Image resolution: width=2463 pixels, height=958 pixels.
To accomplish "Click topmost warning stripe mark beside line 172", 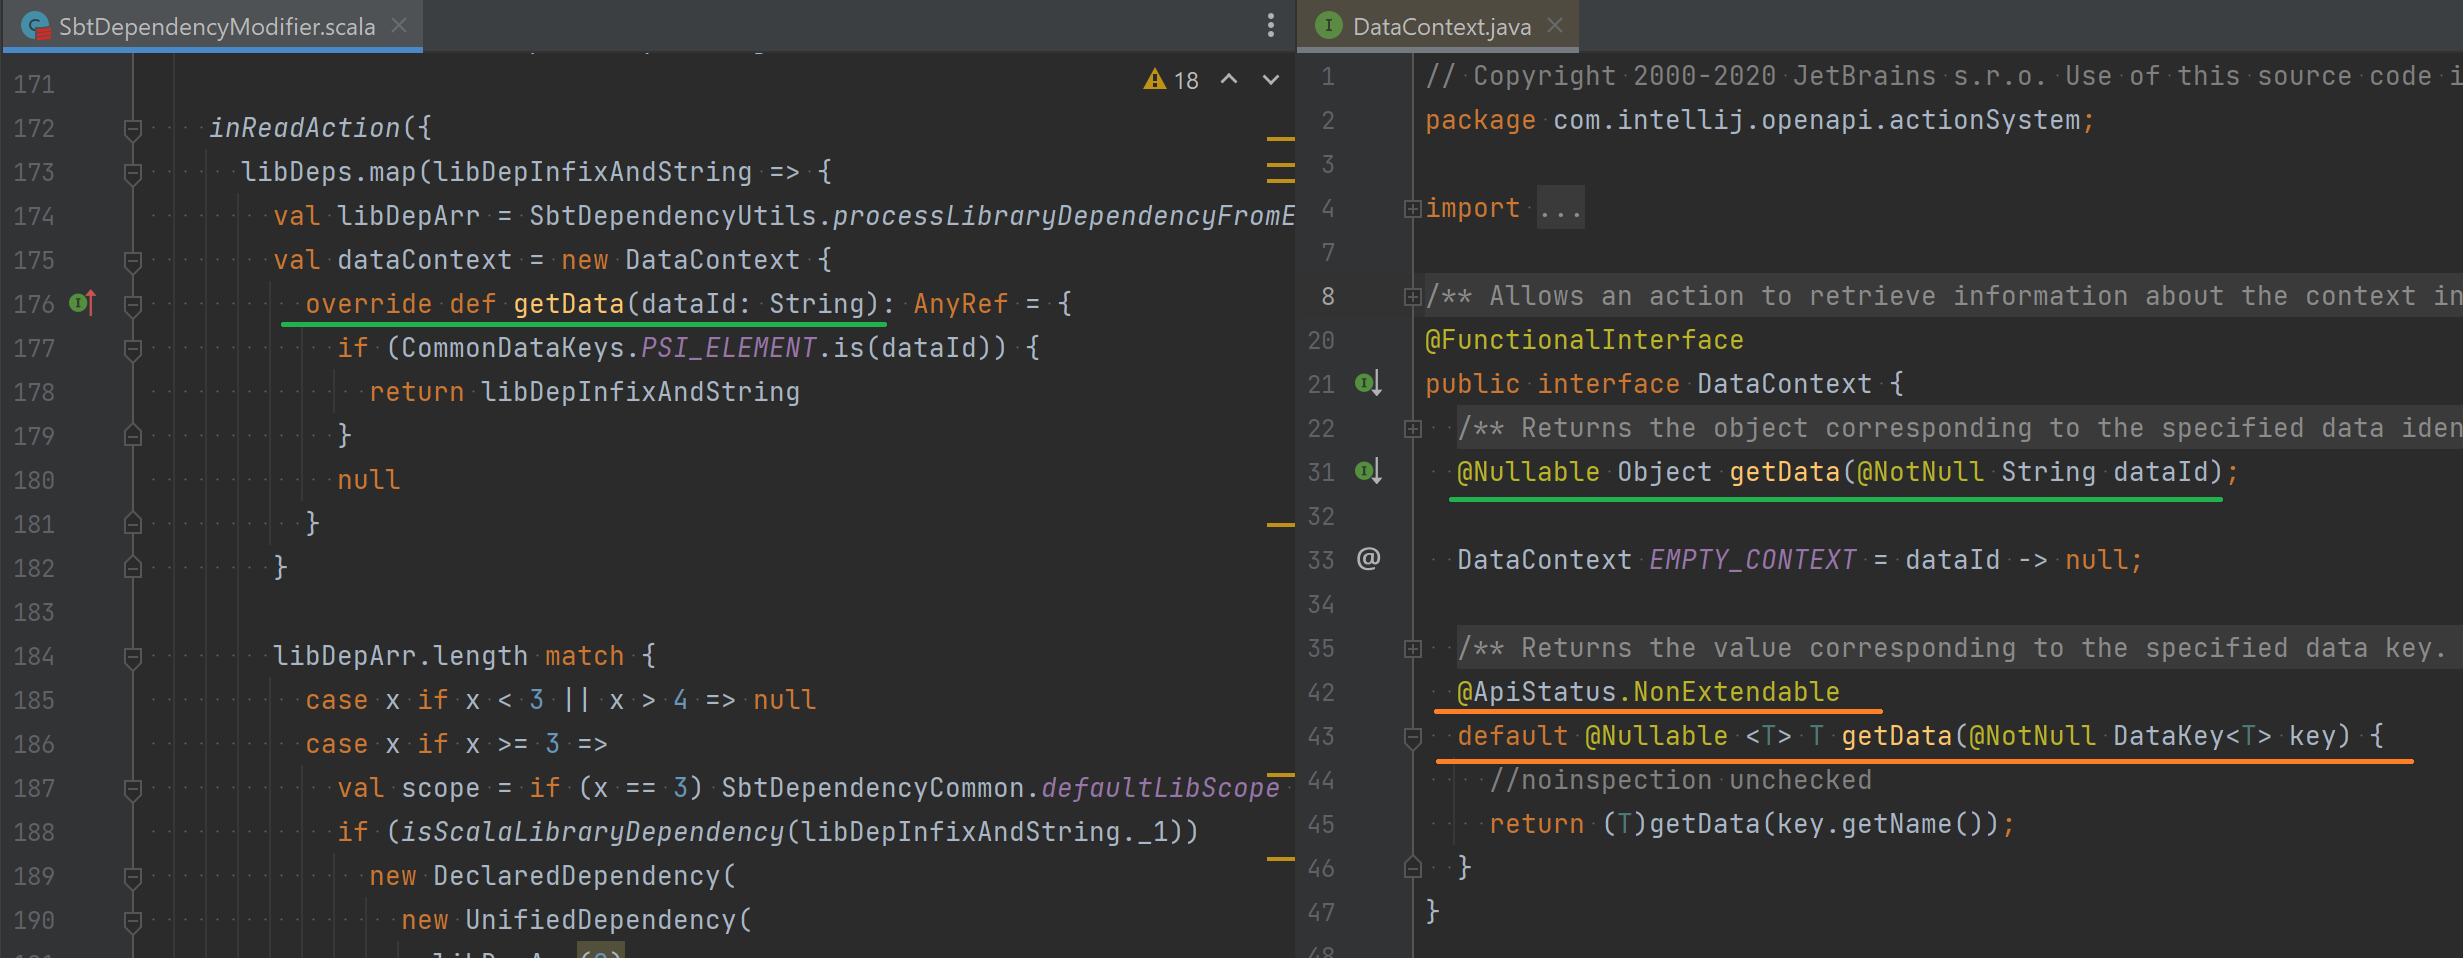I will [1280, 138].
